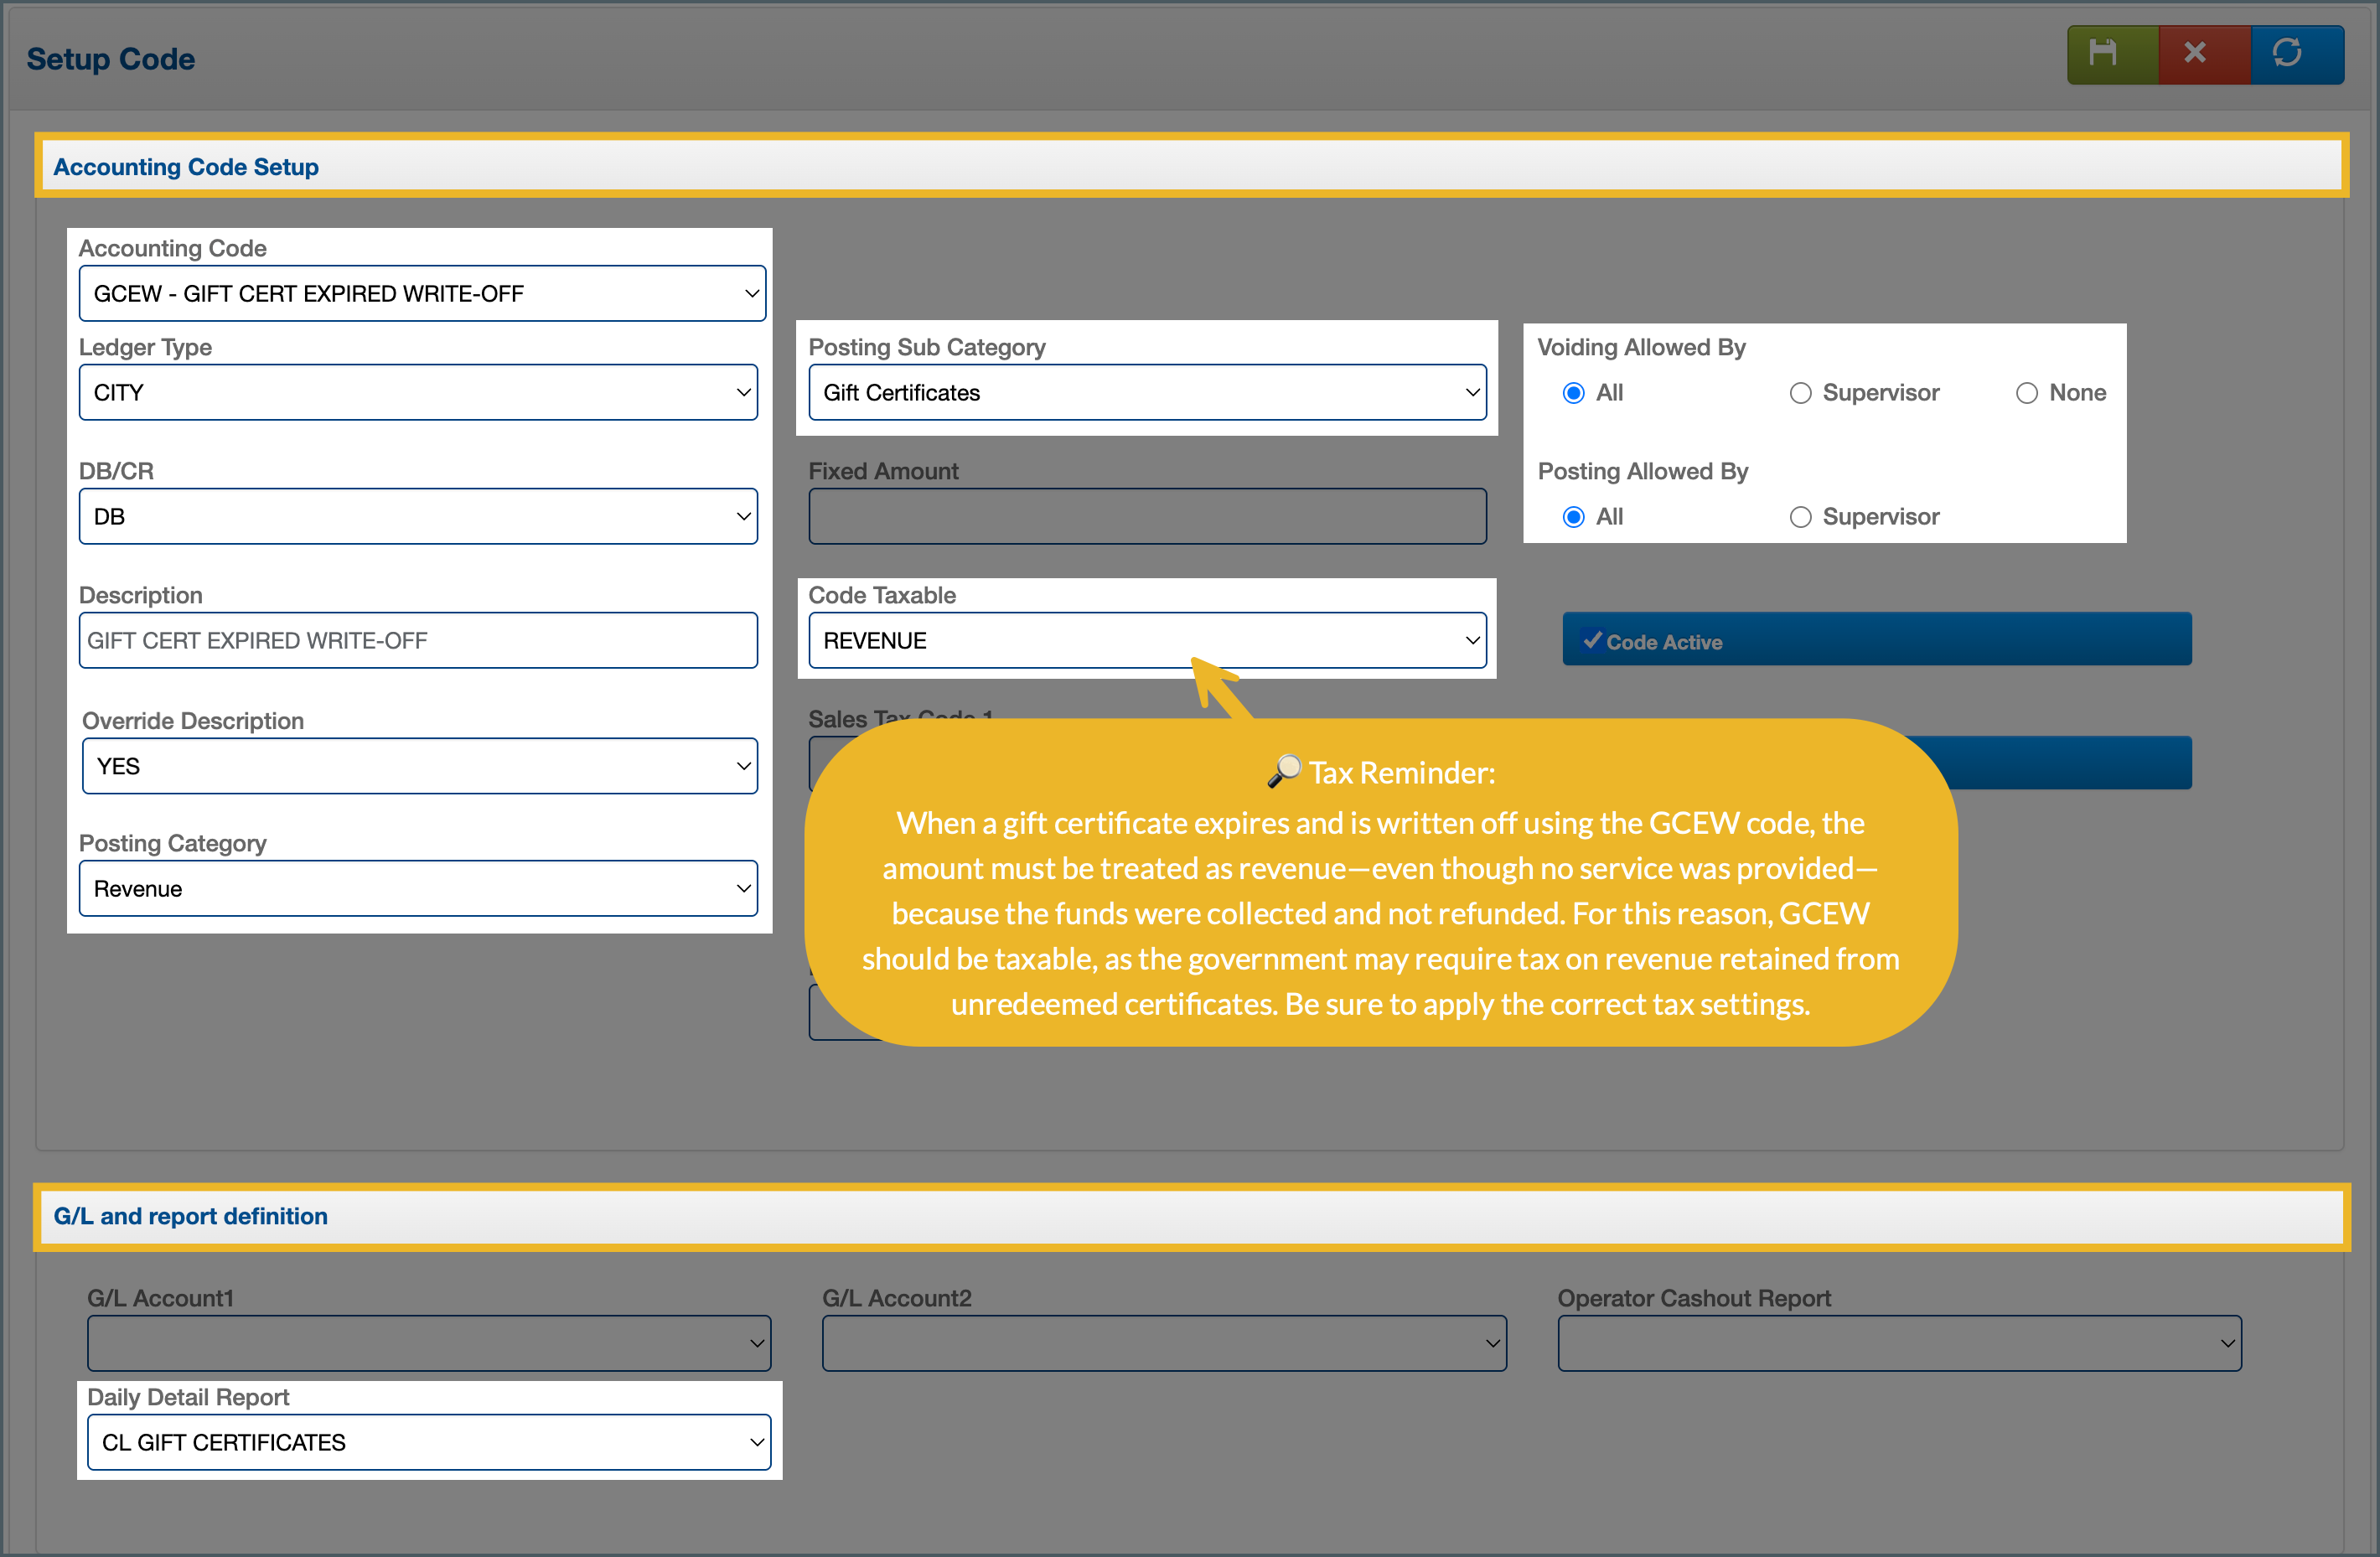Viewport: 2380px width, 1557px height.
Task: Click the Description text field
Action: [x=418, y=640]
